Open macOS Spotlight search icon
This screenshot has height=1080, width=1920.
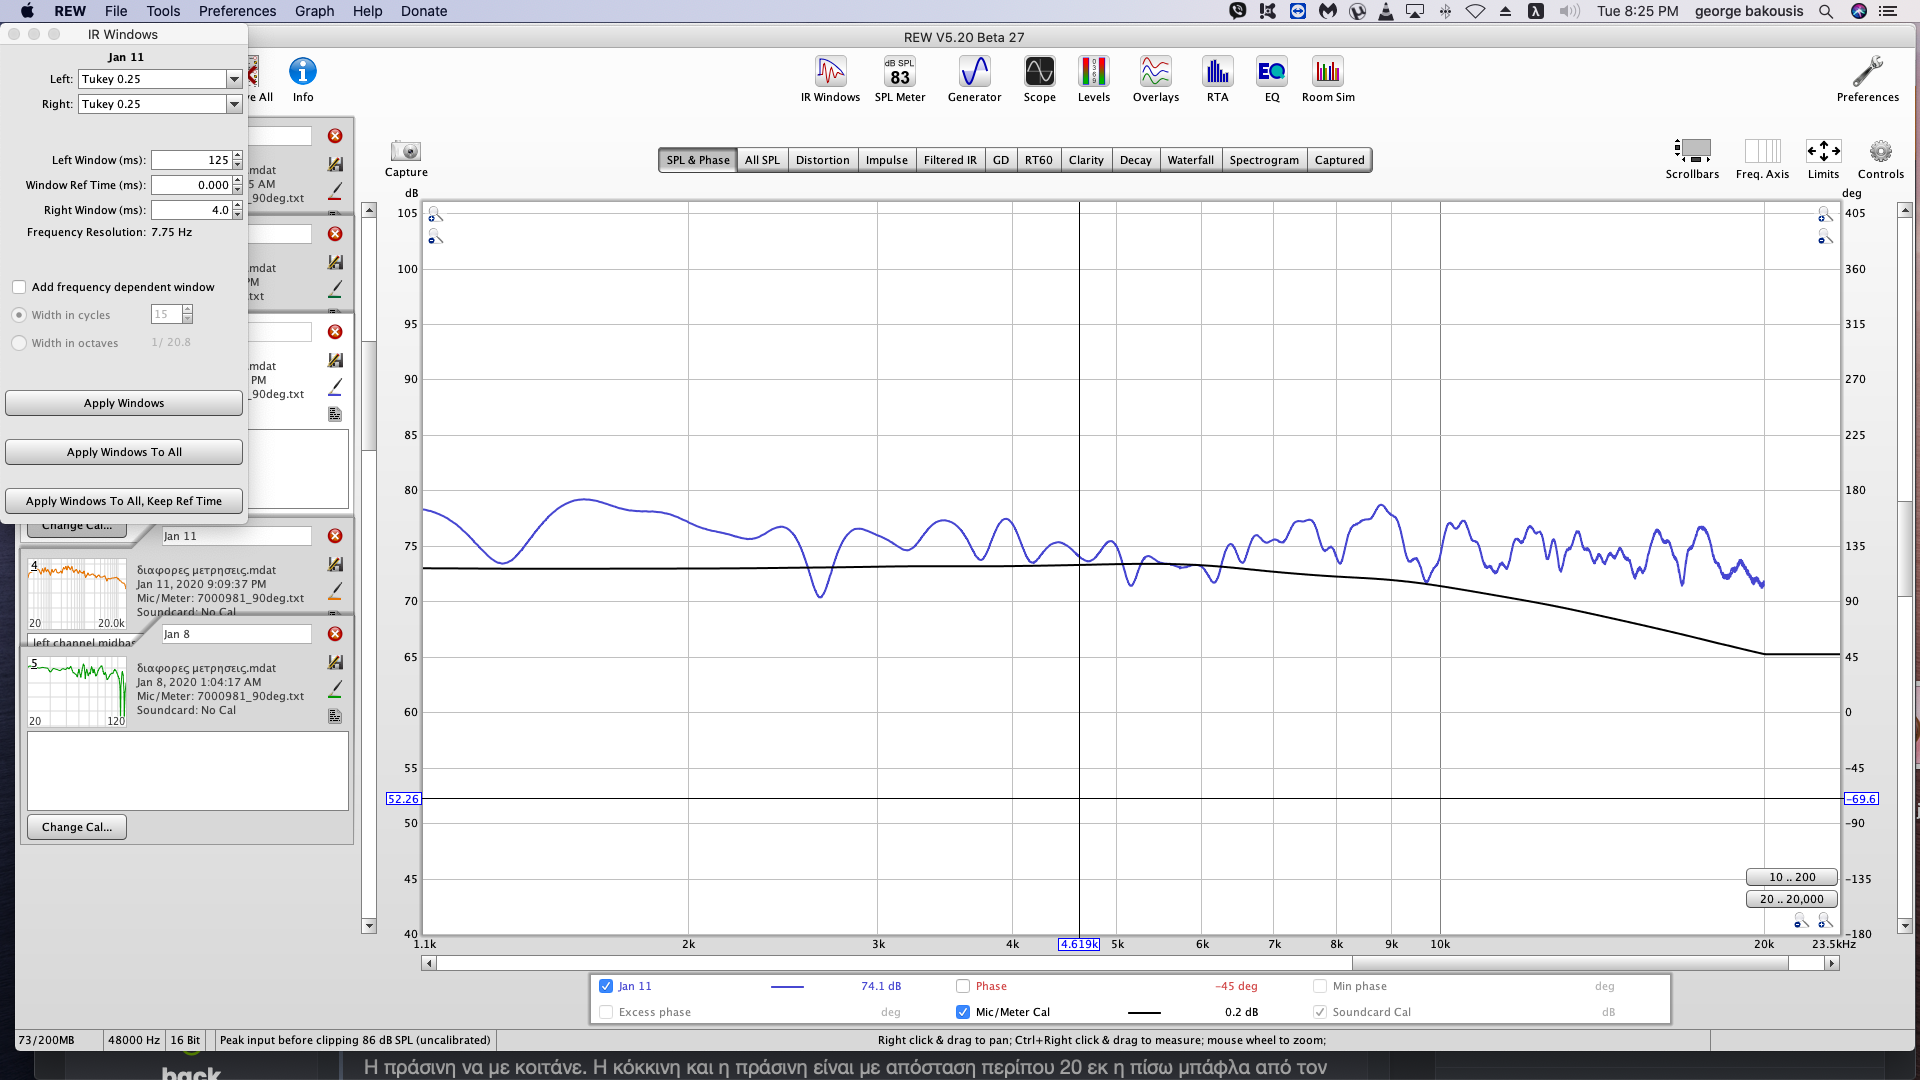point(1825,11)
